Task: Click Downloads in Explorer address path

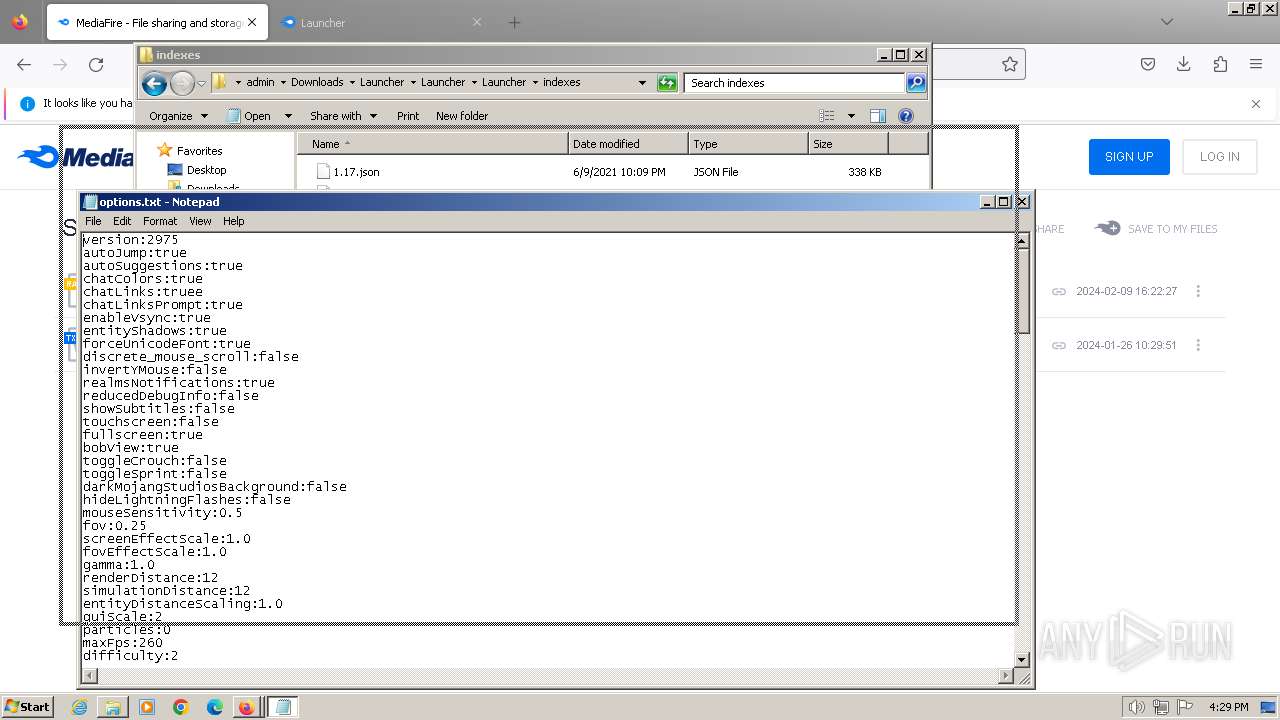Action: pyautogui.click(x=317, y=82)
